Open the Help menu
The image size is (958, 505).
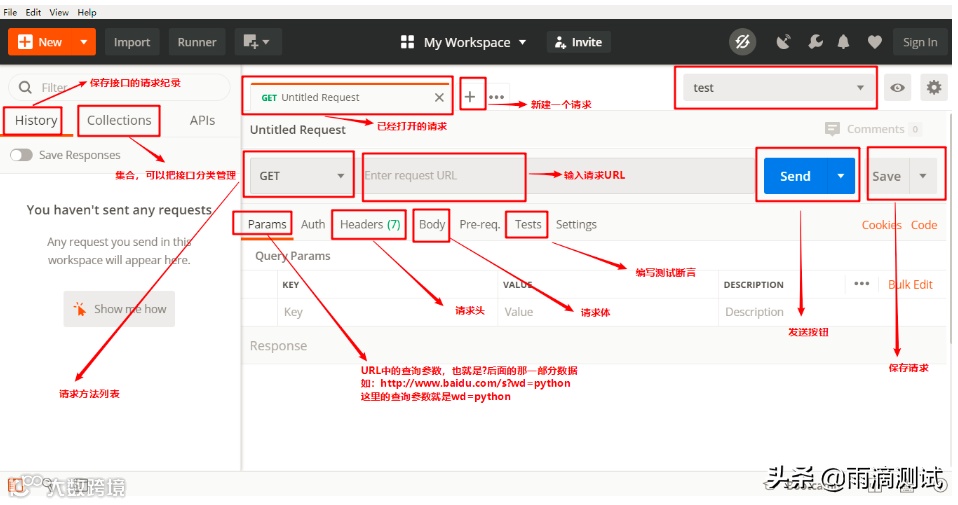point(87,12)
